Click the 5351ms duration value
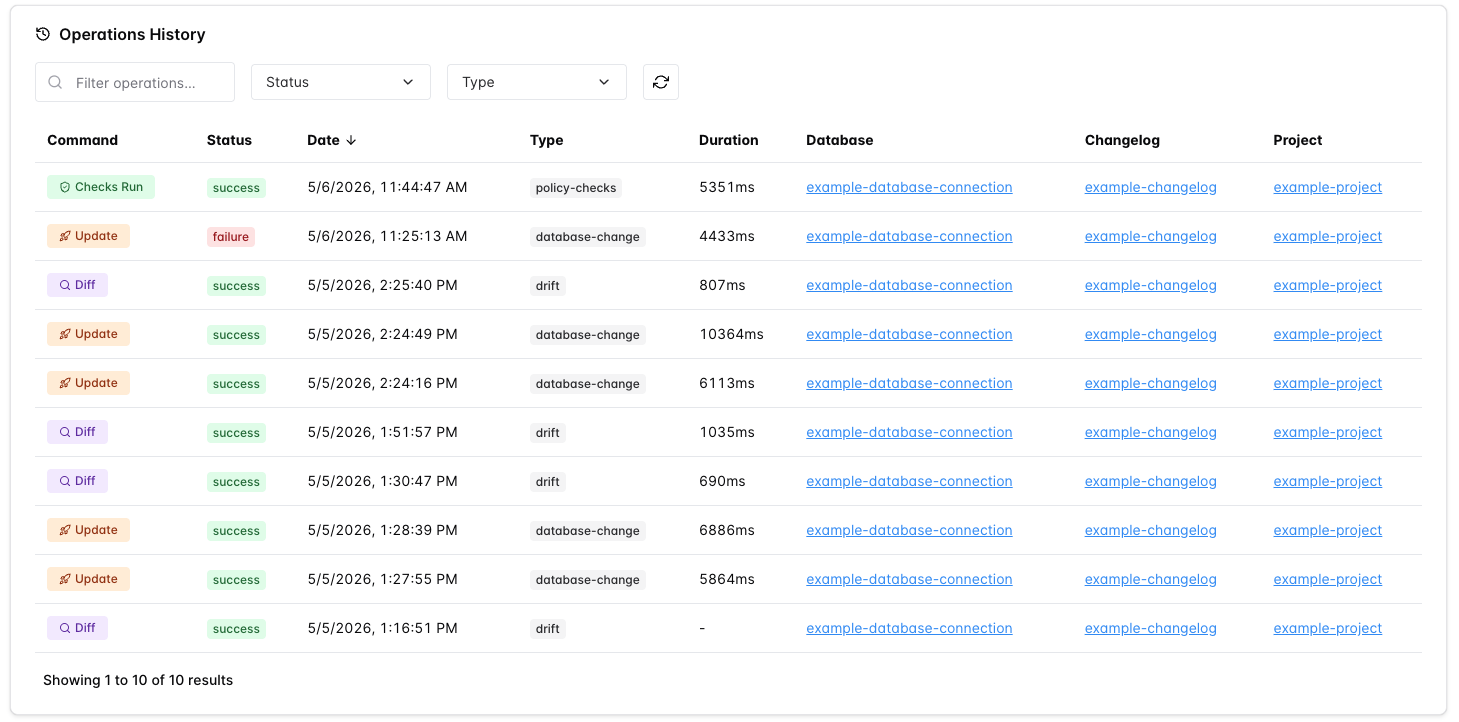The image size is (1459, 722). (x=727, y=187)
